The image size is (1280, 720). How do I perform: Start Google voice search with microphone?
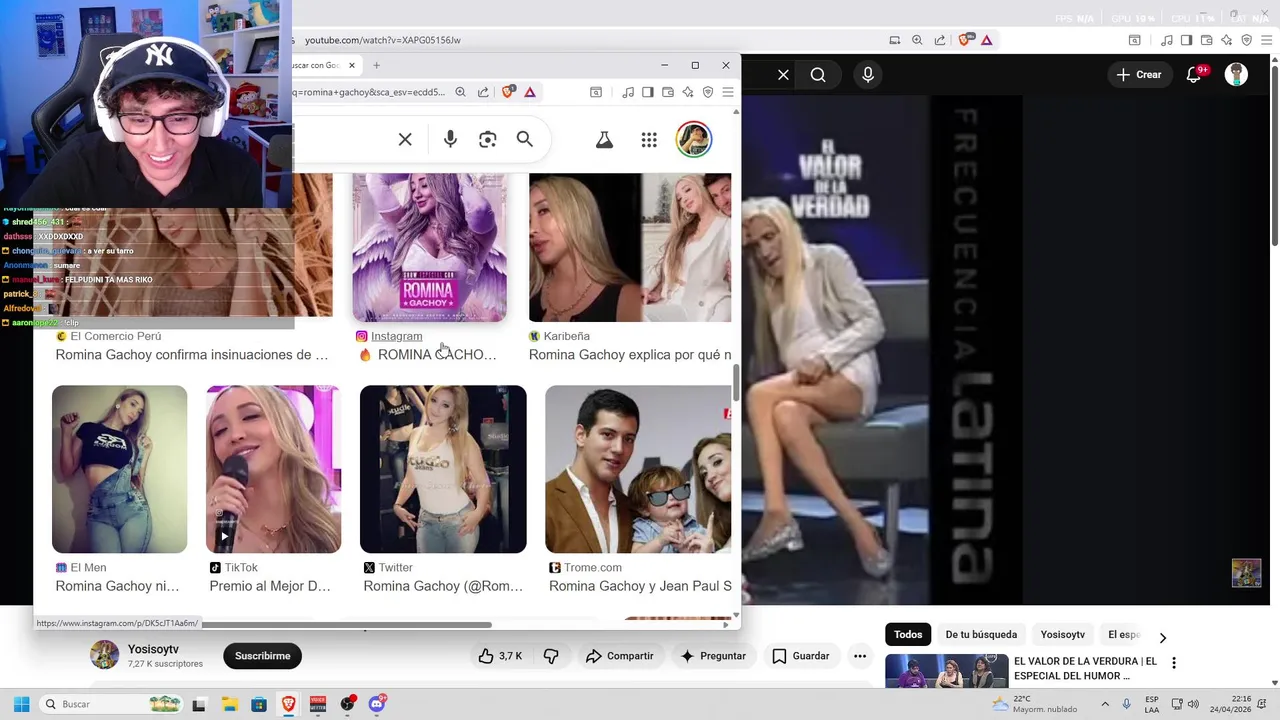click(x=450, y=139)
